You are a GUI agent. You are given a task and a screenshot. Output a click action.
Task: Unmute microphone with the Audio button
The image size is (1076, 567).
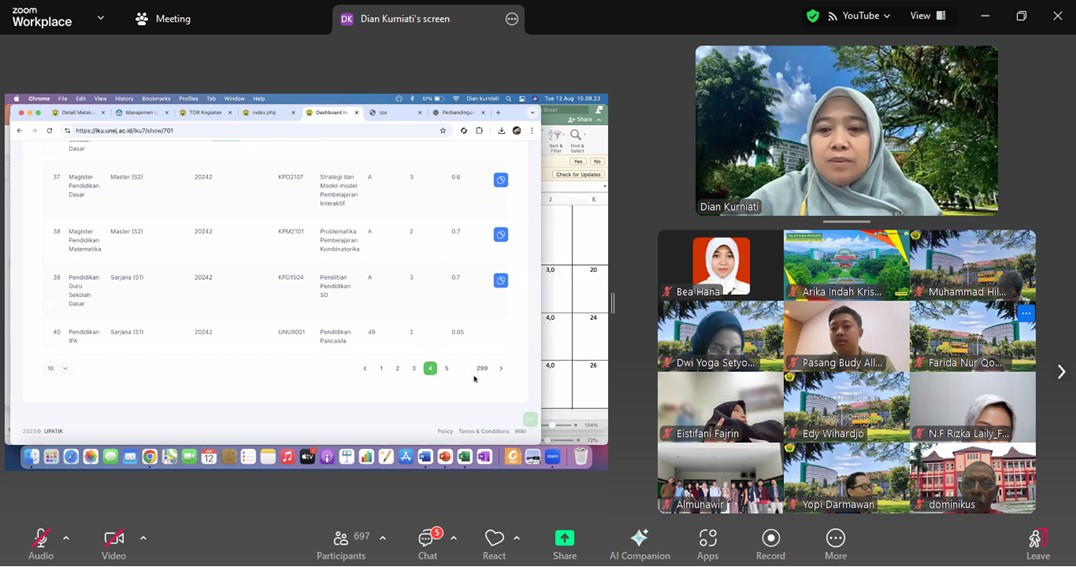coord(41,543)
